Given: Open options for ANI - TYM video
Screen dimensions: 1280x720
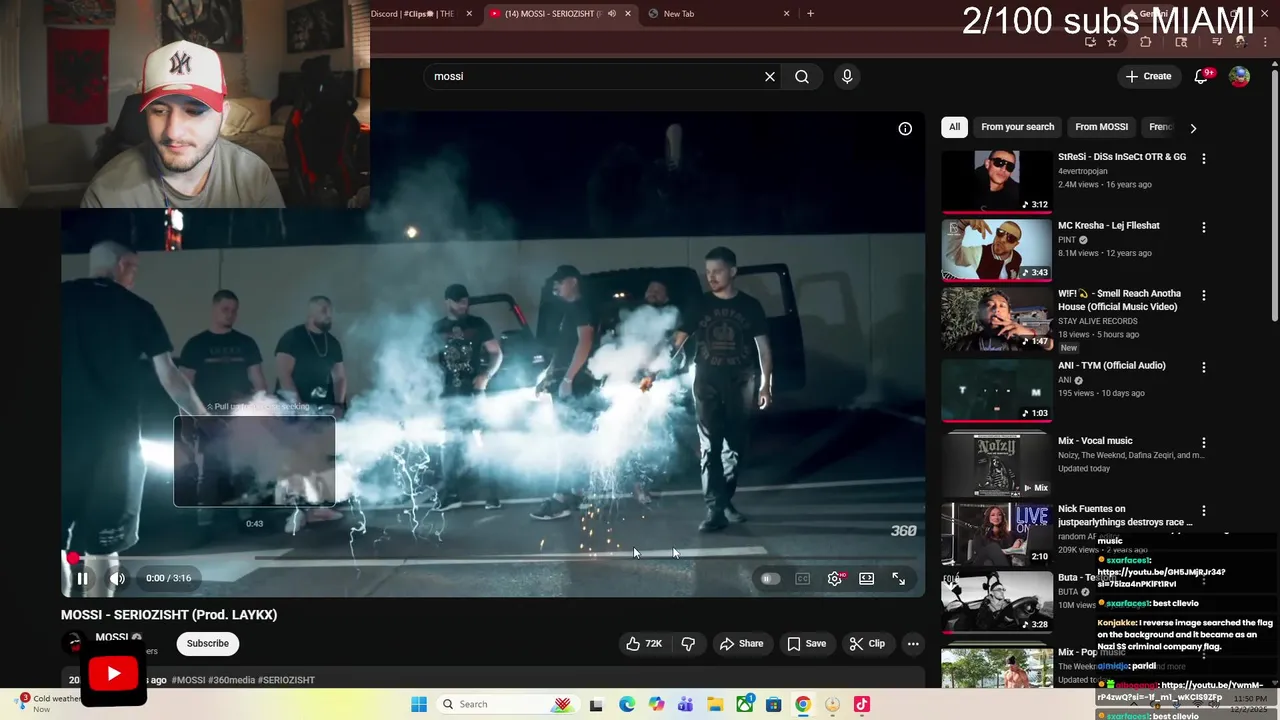Looking at the screenshot, I should [1204, 367].
